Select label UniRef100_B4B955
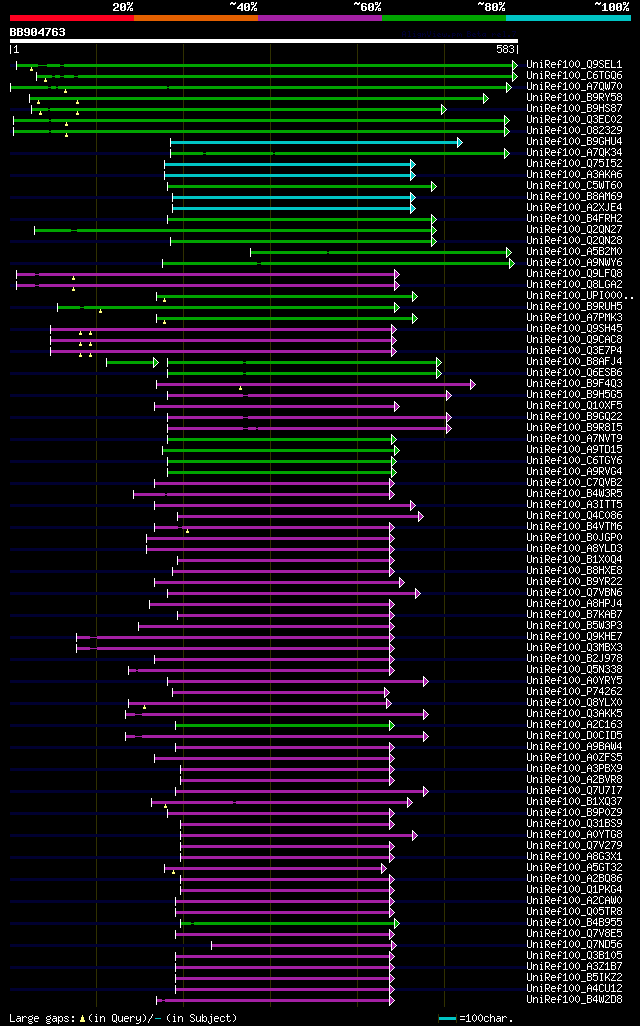640x1026 pixels. click(x=574, y=922)
